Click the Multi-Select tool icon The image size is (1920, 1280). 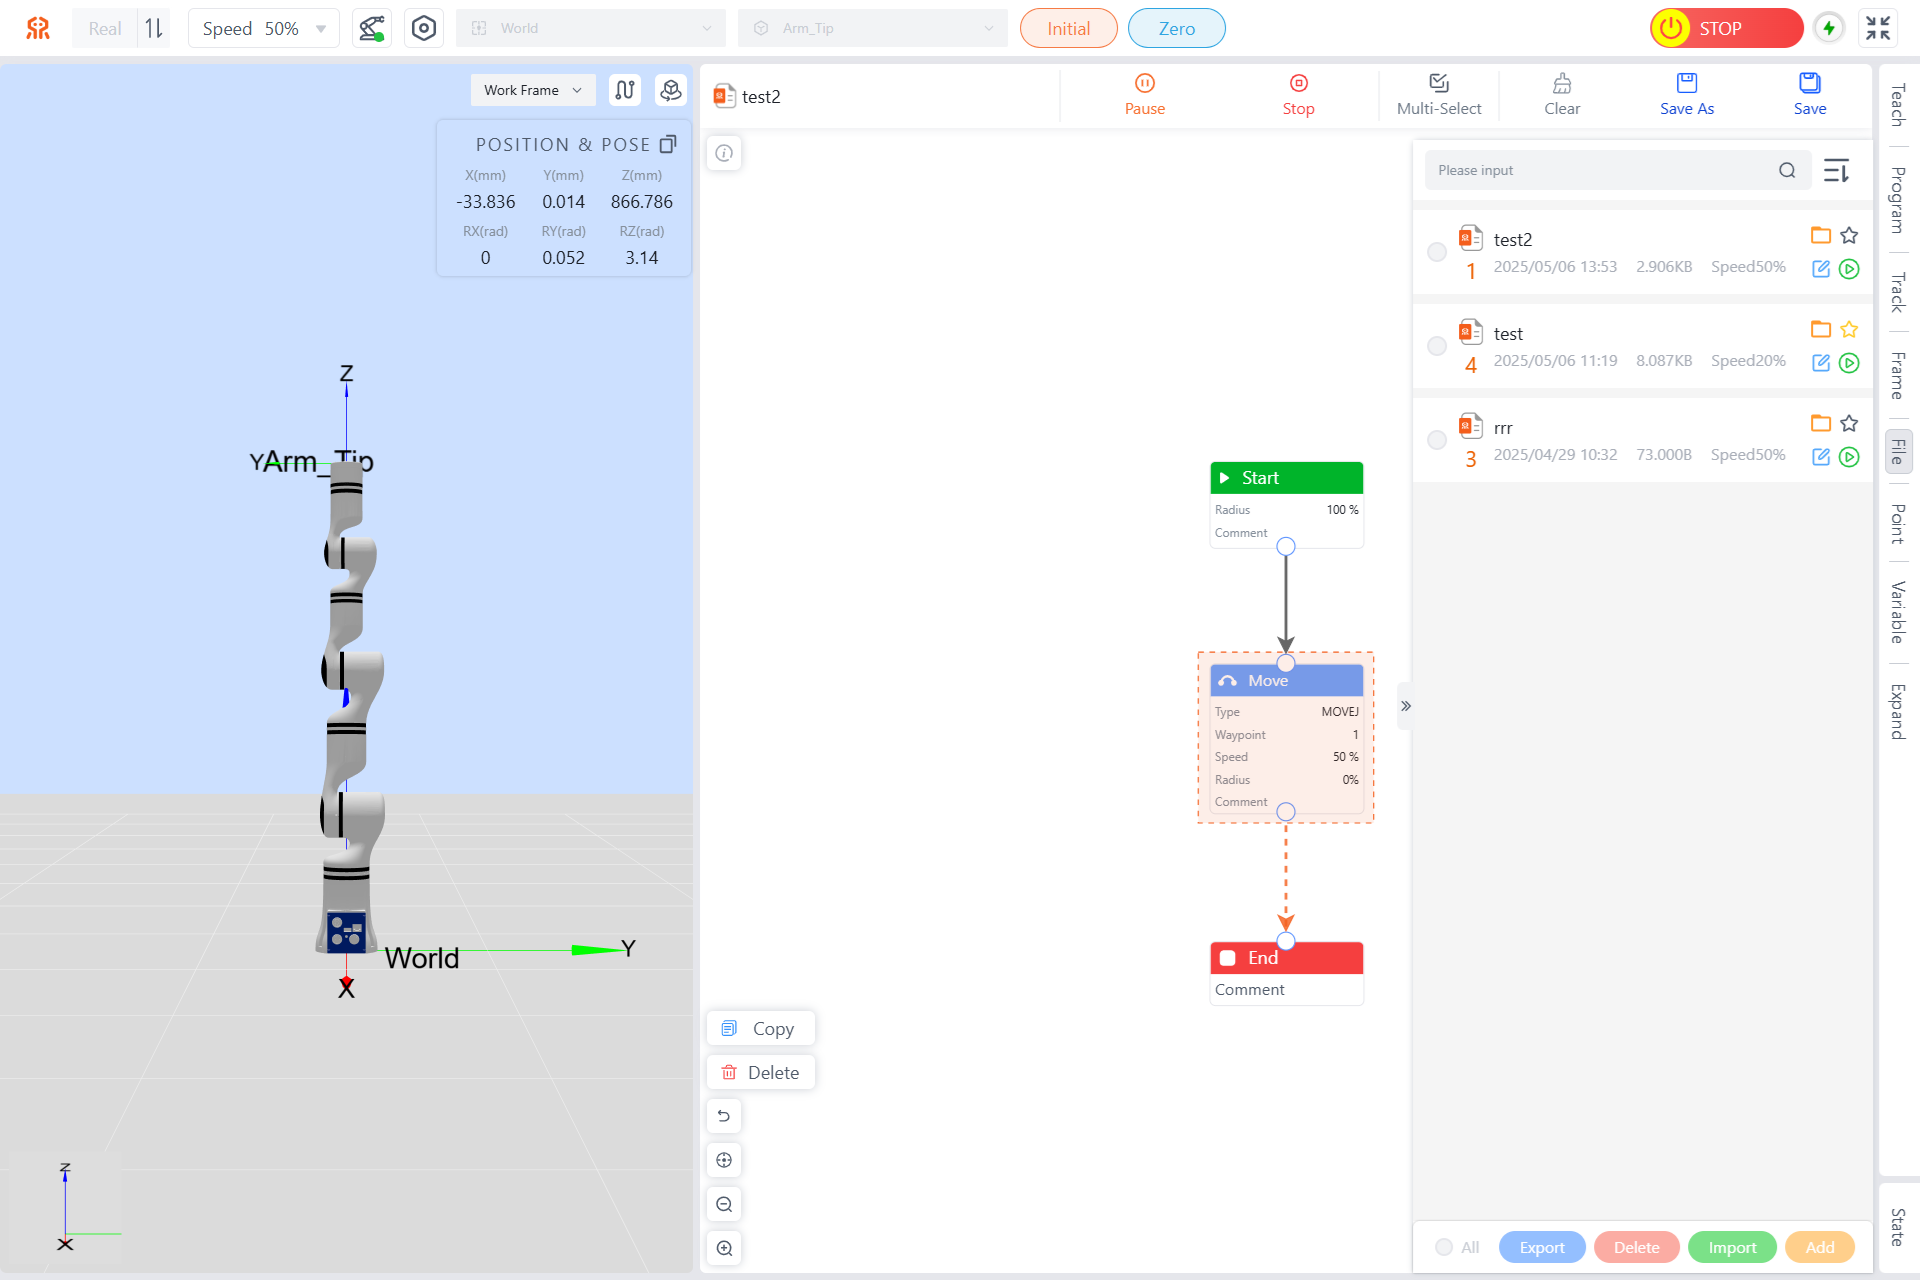coord(1438,83)
